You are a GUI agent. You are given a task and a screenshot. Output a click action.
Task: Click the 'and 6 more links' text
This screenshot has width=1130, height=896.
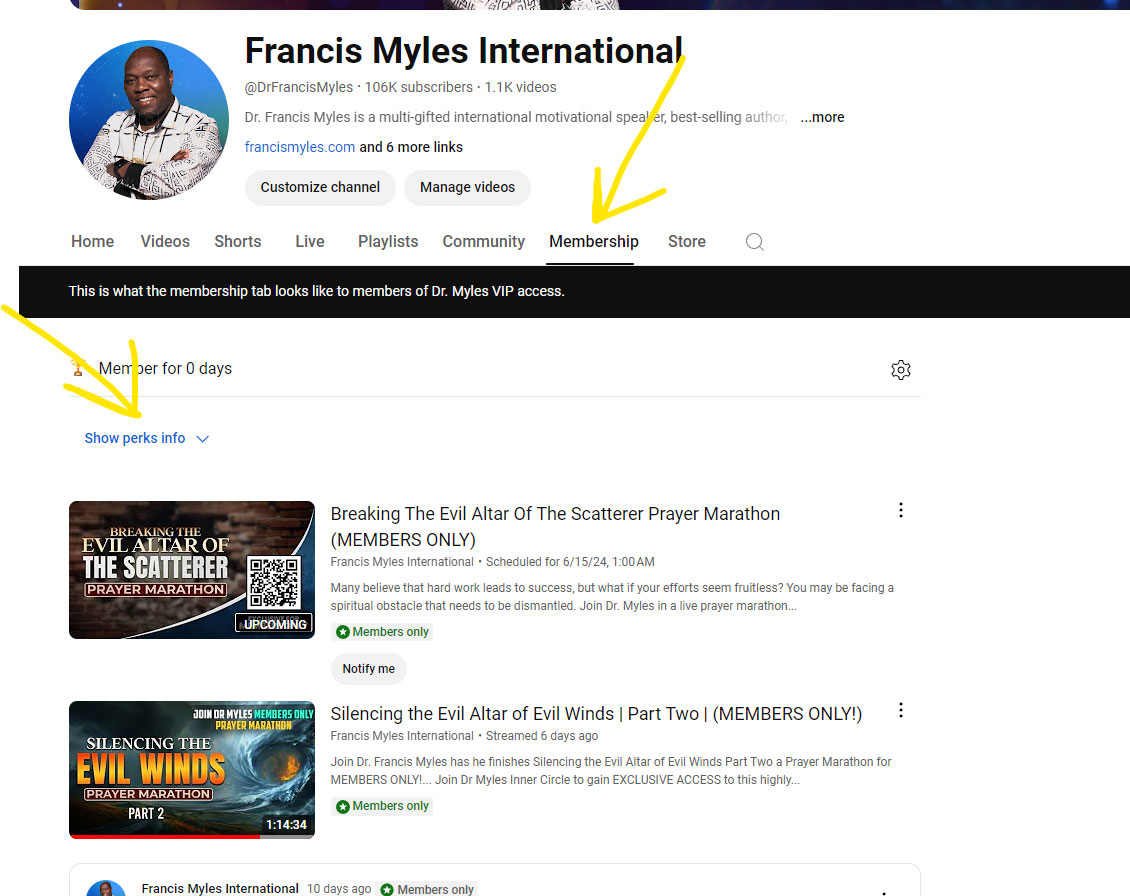[x=411, y=147]
